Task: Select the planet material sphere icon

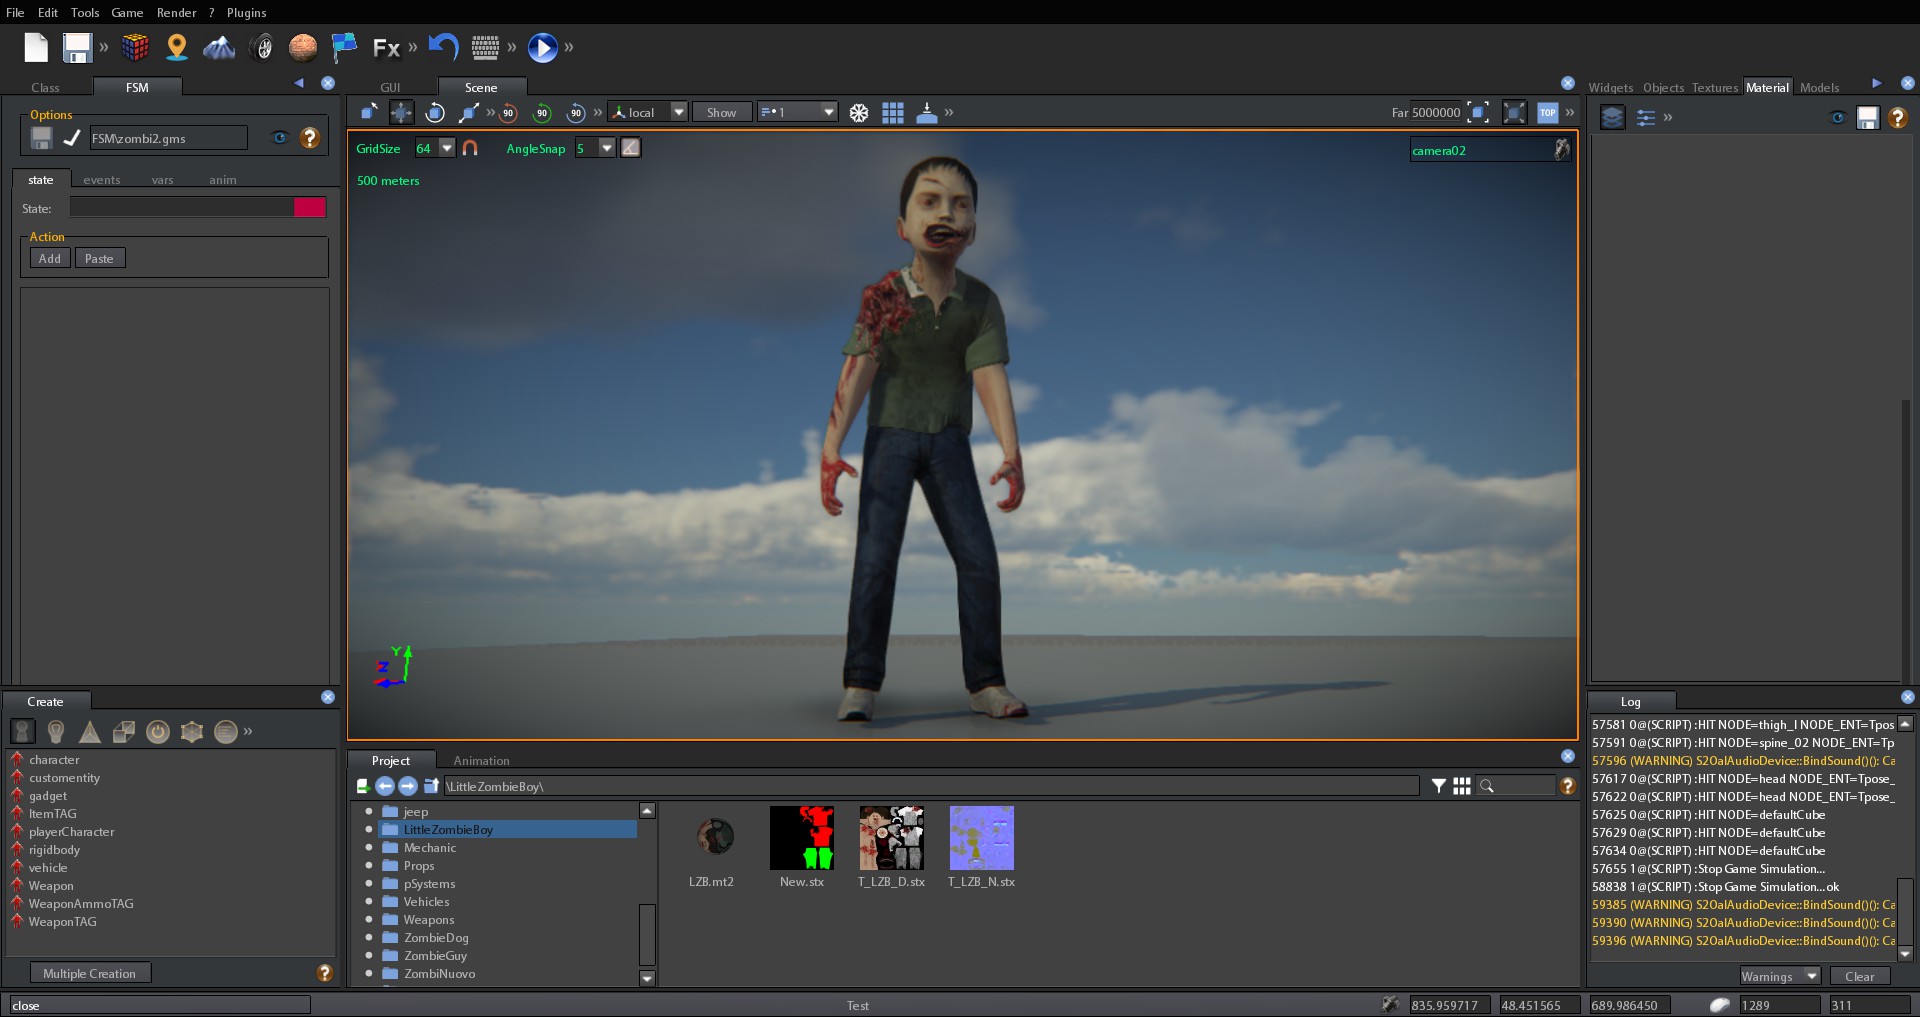Action: point(303,47)
